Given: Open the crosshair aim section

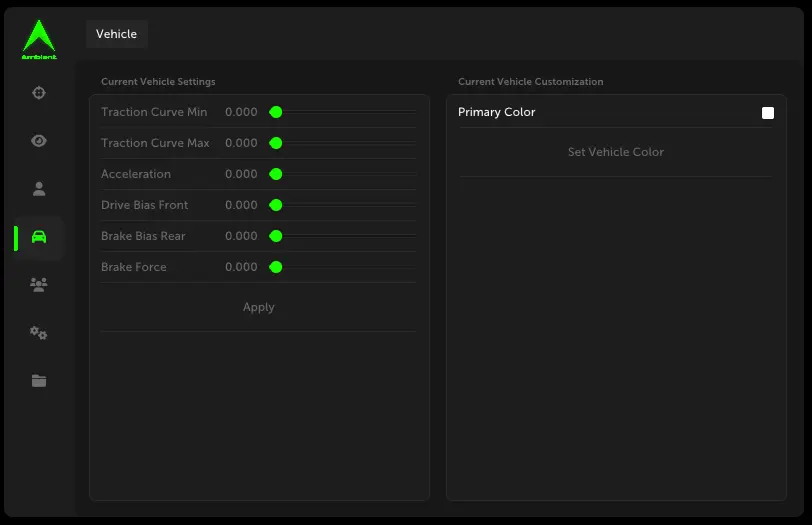Looking at the screenshot, I should tap(39, 93).
